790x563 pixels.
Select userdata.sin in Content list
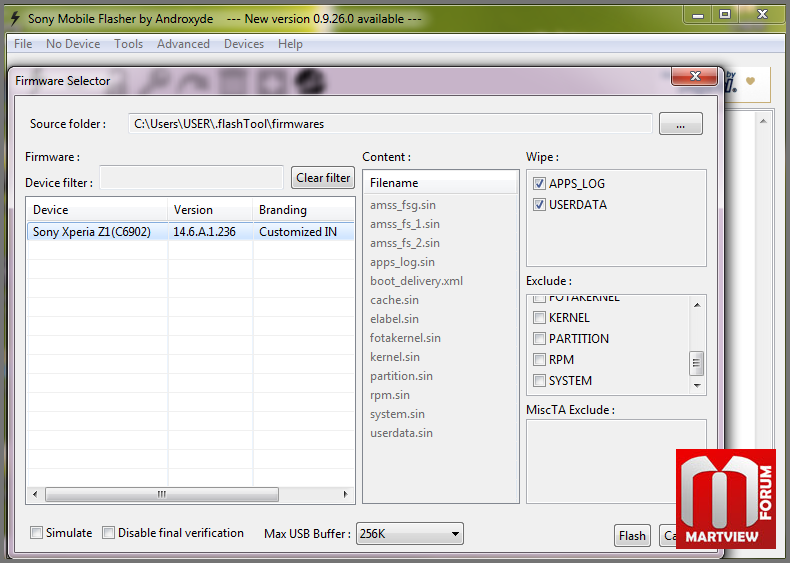(401, 433)
